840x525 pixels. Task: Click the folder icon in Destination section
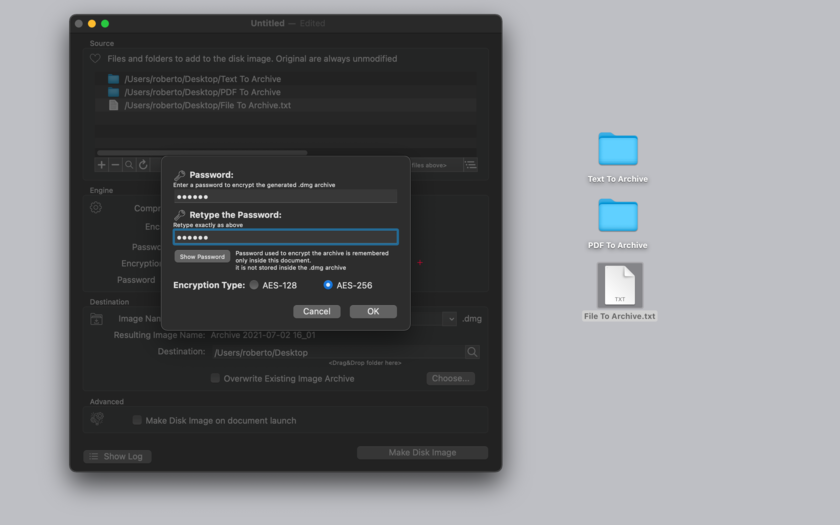coord(96,319)
